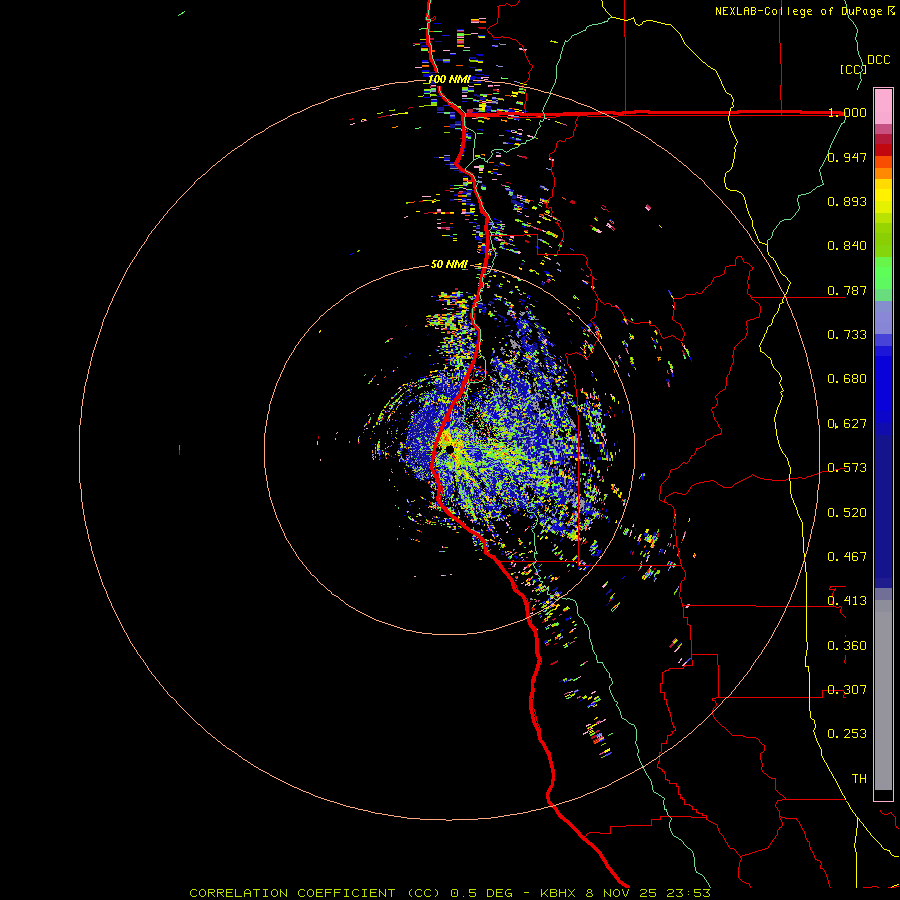This screenshot has width=900, height=900.
Task: Select the 0.520 scale value
Action: [847, 513]
